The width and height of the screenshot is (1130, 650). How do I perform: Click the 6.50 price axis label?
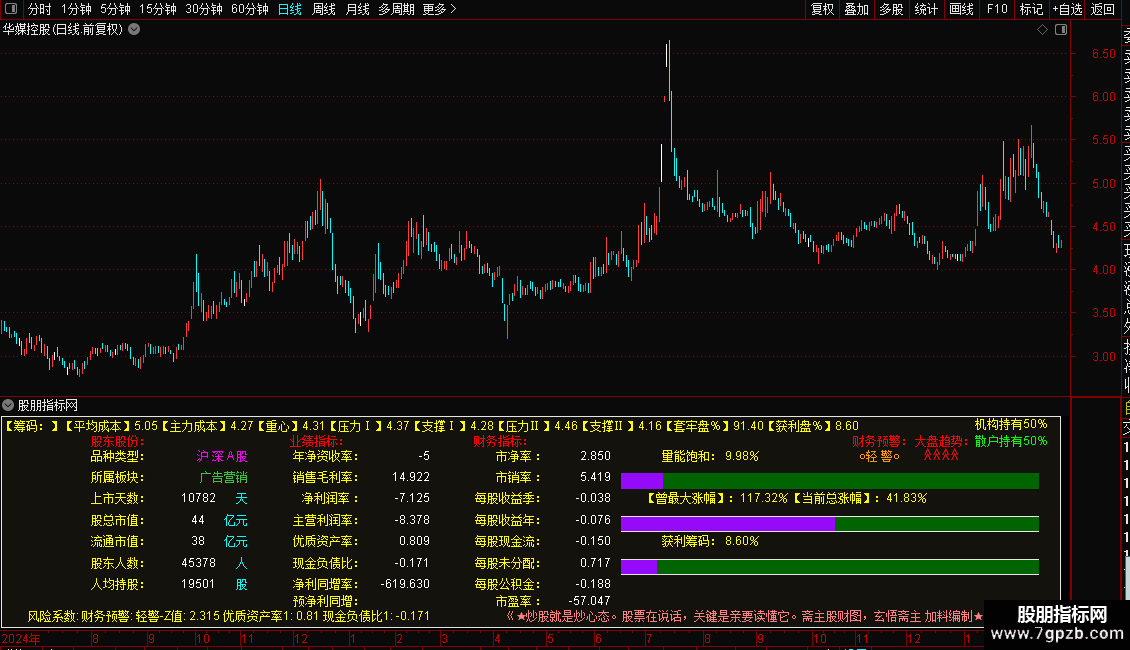1103,54
